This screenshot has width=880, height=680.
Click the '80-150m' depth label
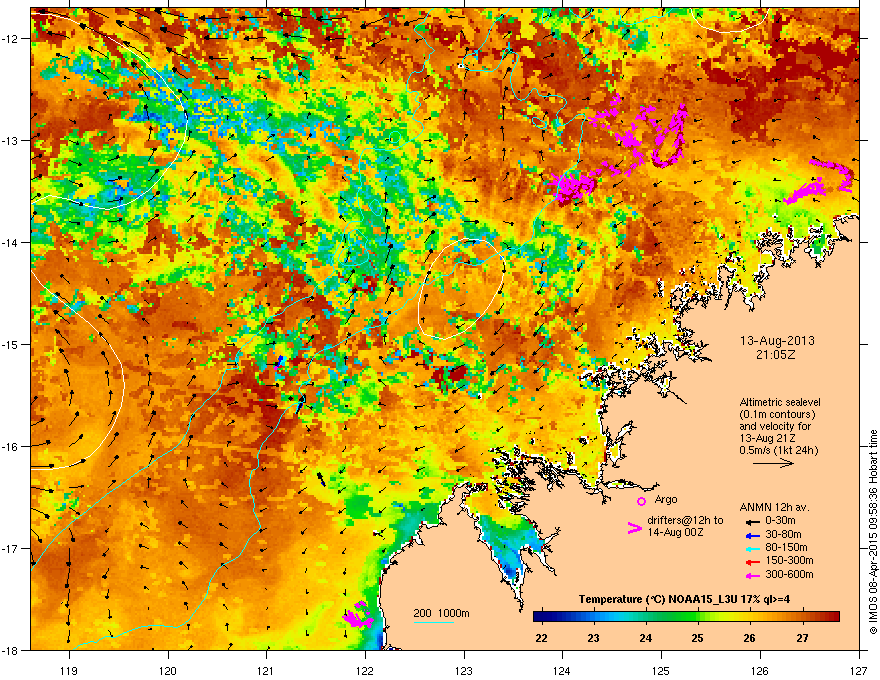(786, 548)
